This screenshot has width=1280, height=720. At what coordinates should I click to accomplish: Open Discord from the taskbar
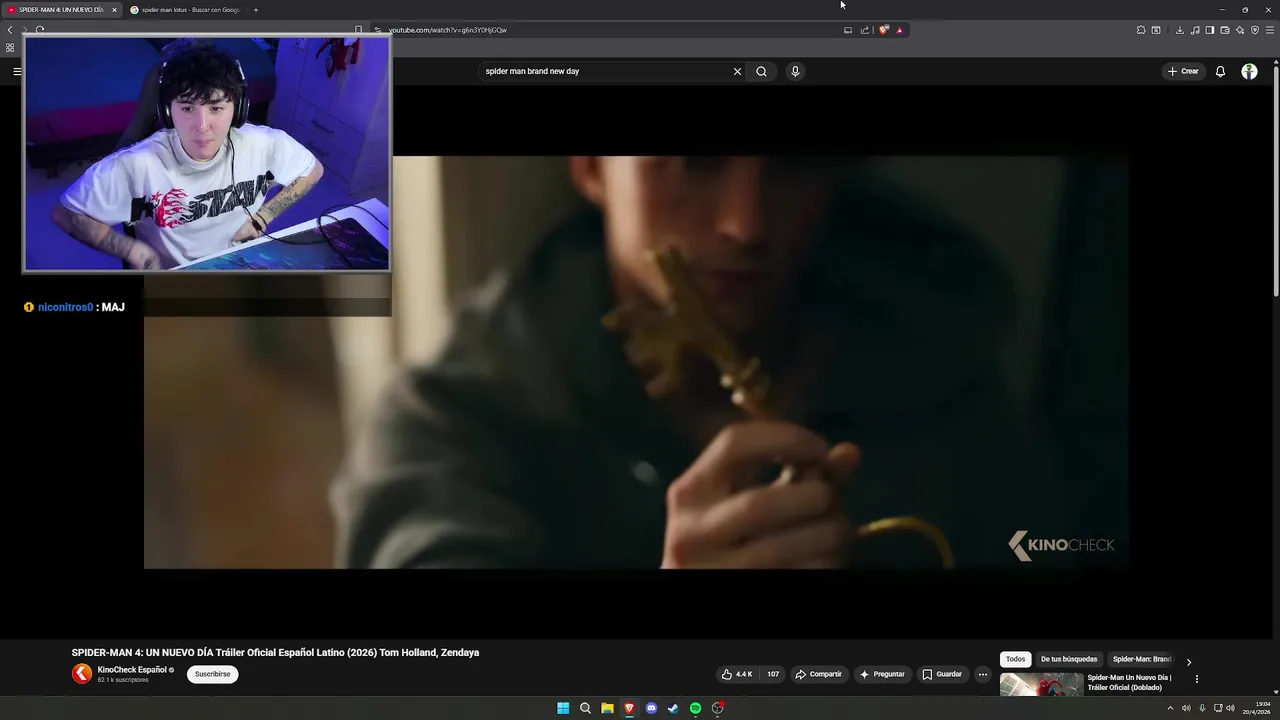[651, 708]
